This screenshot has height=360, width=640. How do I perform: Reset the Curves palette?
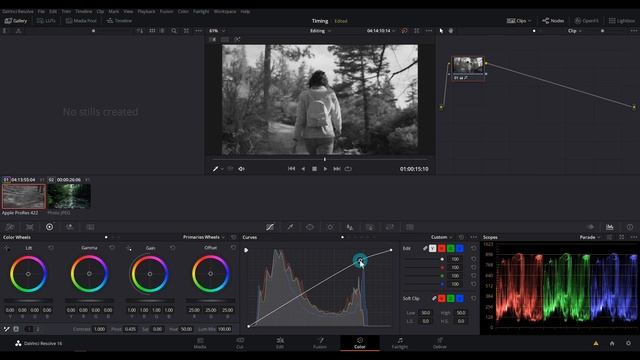coord(461,237)
